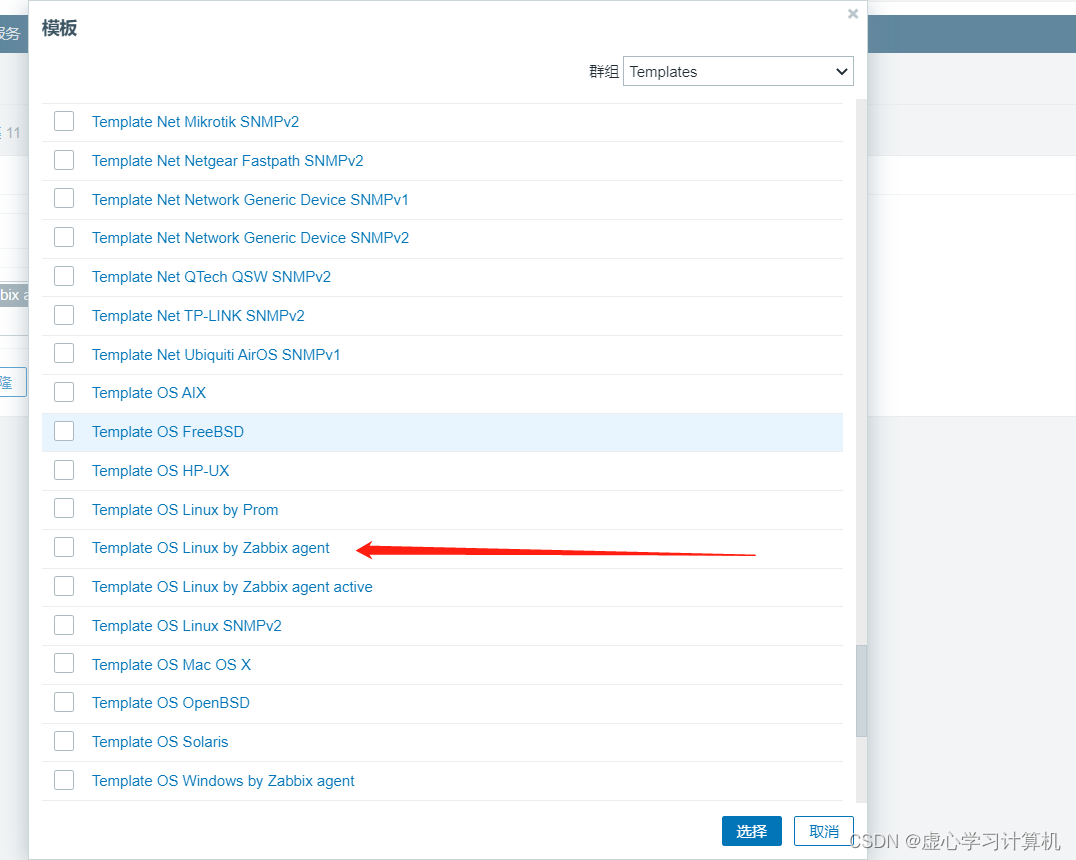1076x860 pixels.
Task: Pick the Template OS OpenBSD link
Action: (x=171, y=703)
